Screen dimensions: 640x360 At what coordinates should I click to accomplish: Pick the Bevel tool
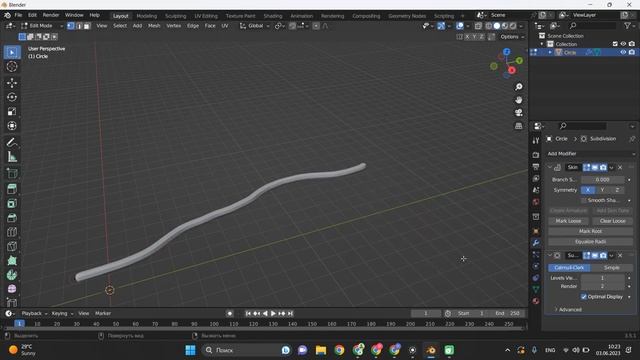12,218
